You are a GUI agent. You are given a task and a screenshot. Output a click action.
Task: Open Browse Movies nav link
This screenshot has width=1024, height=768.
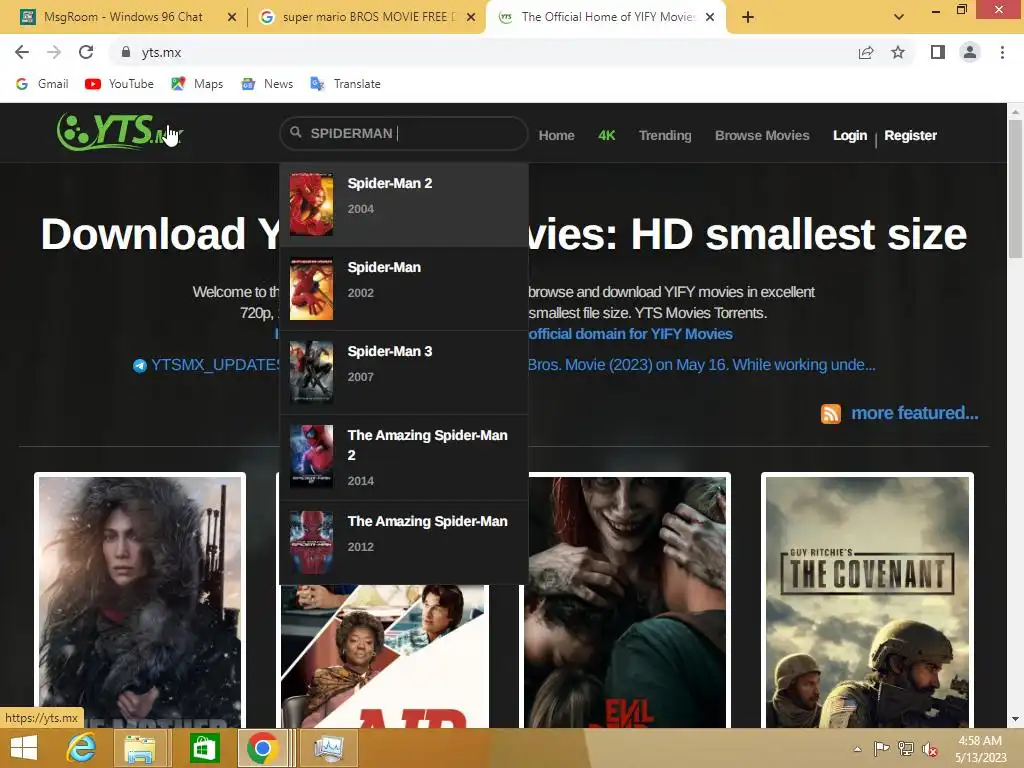762,135
